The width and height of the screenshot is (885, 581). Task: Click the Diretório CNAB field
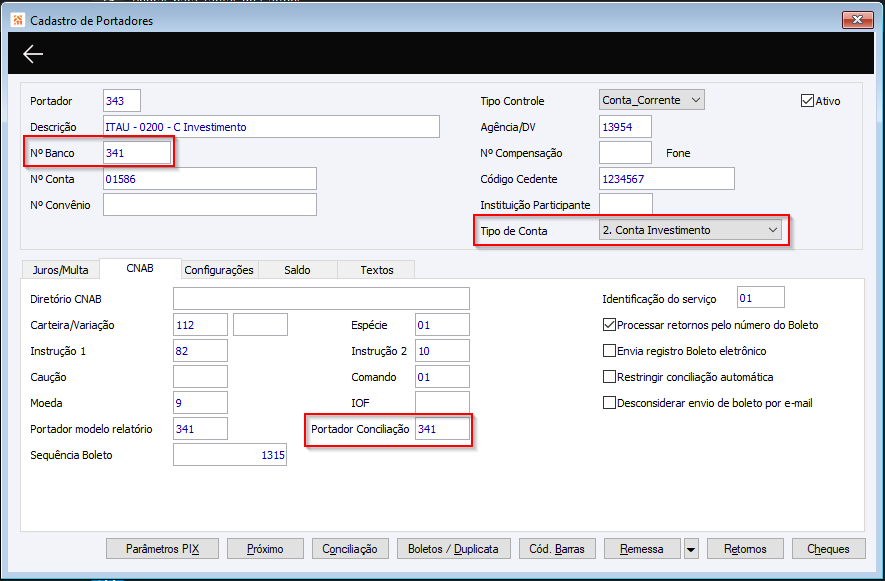pos(321,299)
